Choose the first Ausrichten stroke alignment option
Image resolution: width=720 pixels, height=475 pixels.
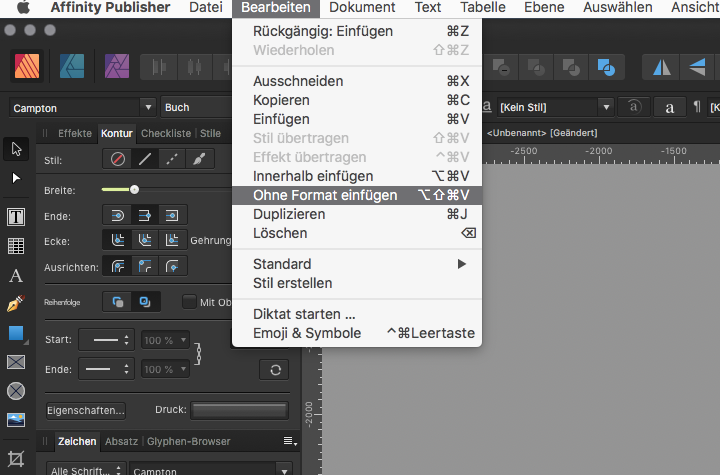point(118,266)
